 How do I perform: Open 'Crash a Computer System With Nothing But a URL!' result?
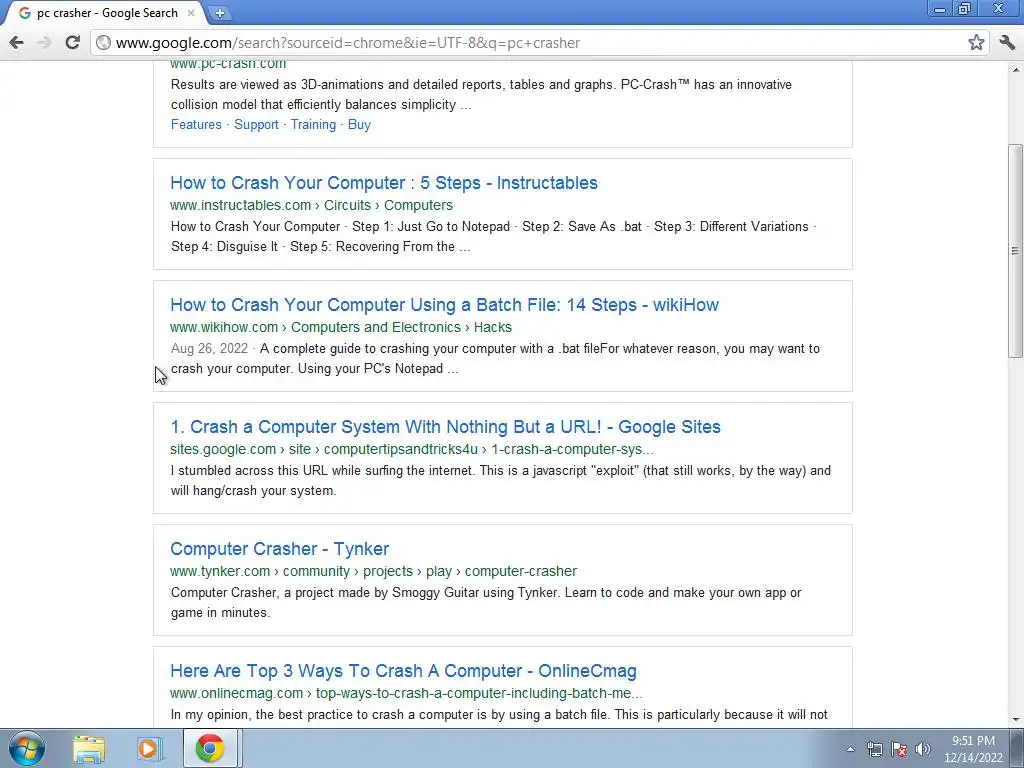pyautogui.click(x=445, y=427)
